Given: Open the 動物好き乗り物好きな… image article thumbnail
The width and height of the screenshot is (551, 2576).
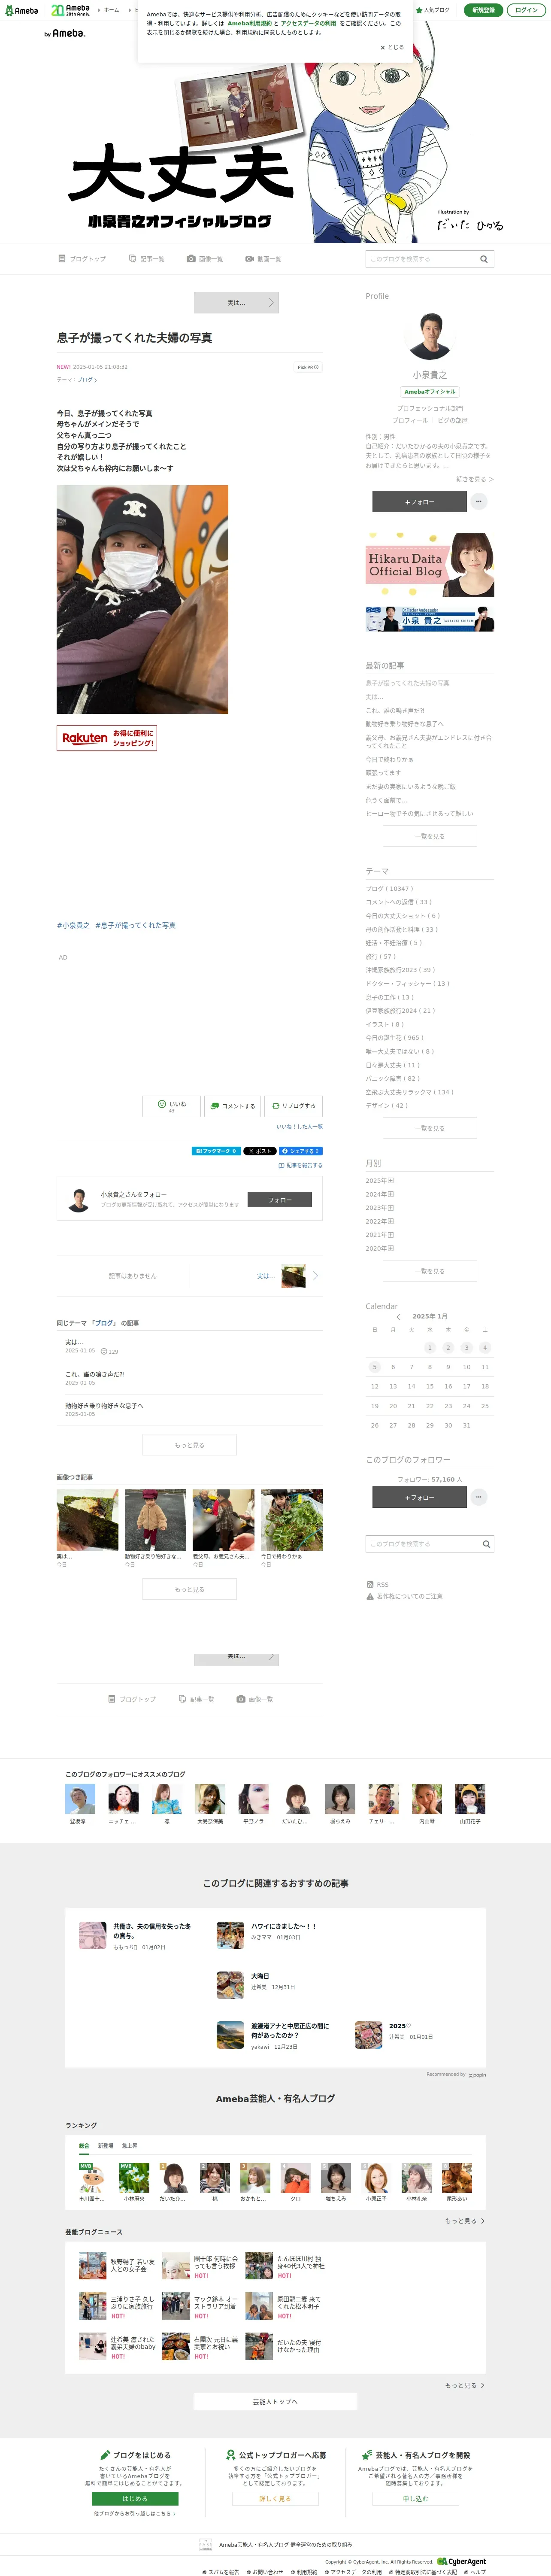Looking at the screenshot, I should click(155, 1520).
